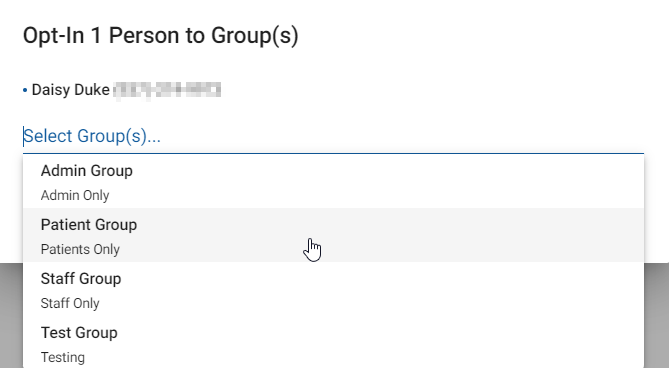Dismiss dialog via gray backdrop at right edge
The image size is (669, 368).
(x=657, y=316)
